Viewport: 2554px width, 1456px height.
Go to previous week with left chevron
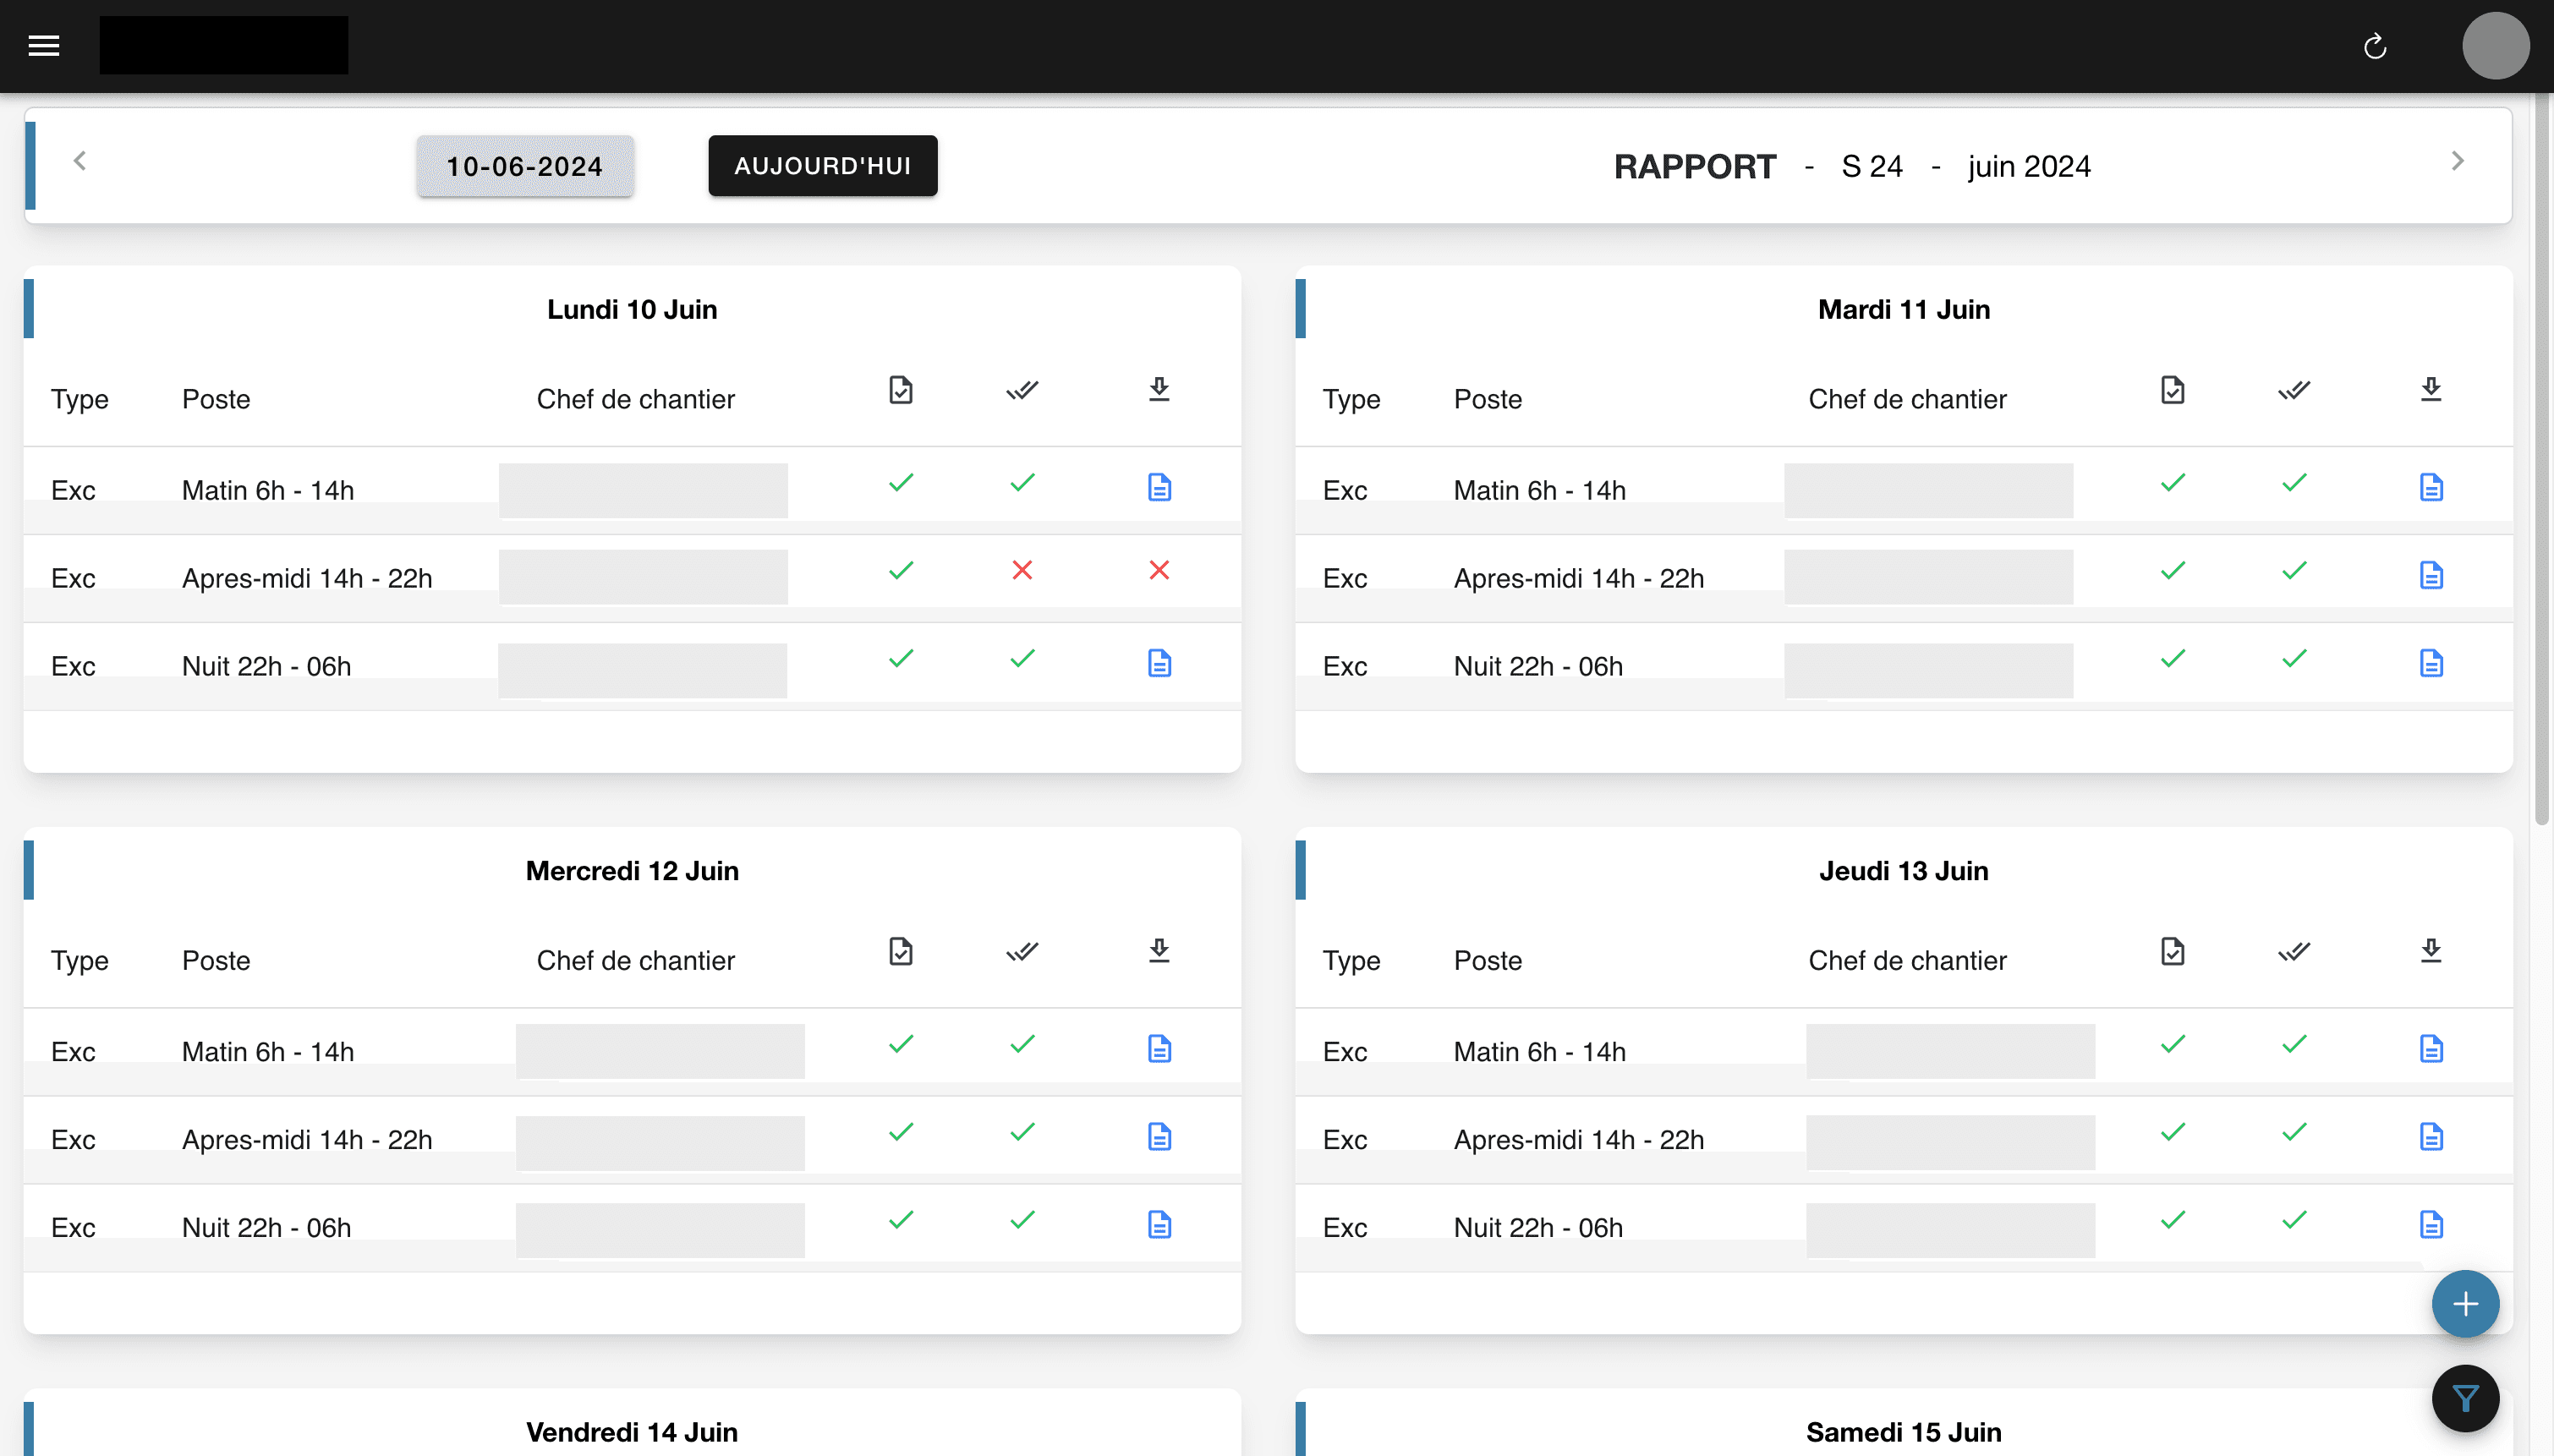click(x=80, y=161)
